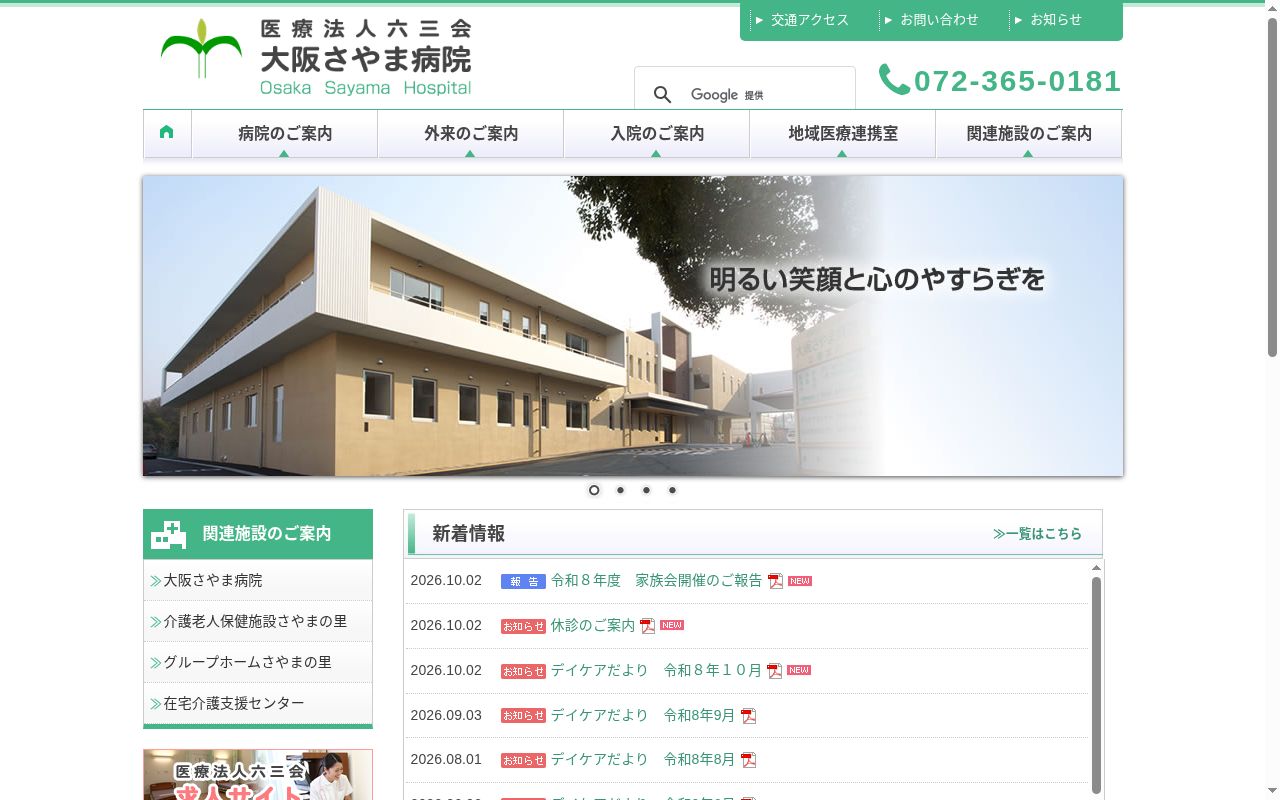Open デイケアだより 令和8年9月 link
1280x800 pixels.
[x=643, y=715]
